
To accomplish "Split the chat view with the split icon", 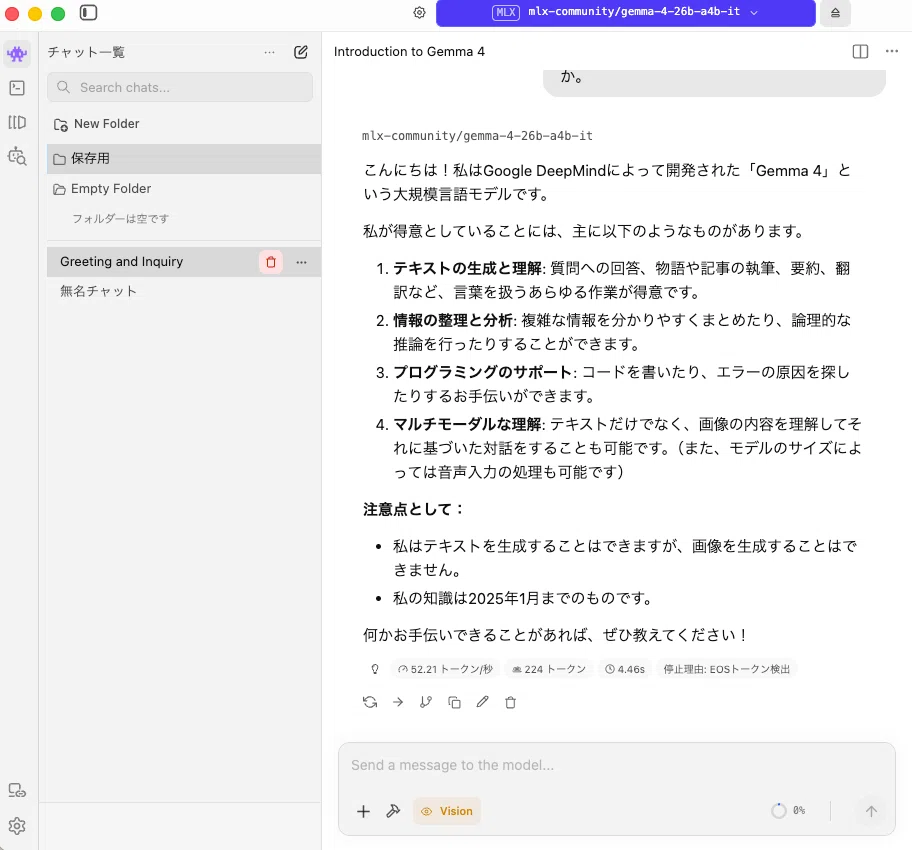I will 860,52.
